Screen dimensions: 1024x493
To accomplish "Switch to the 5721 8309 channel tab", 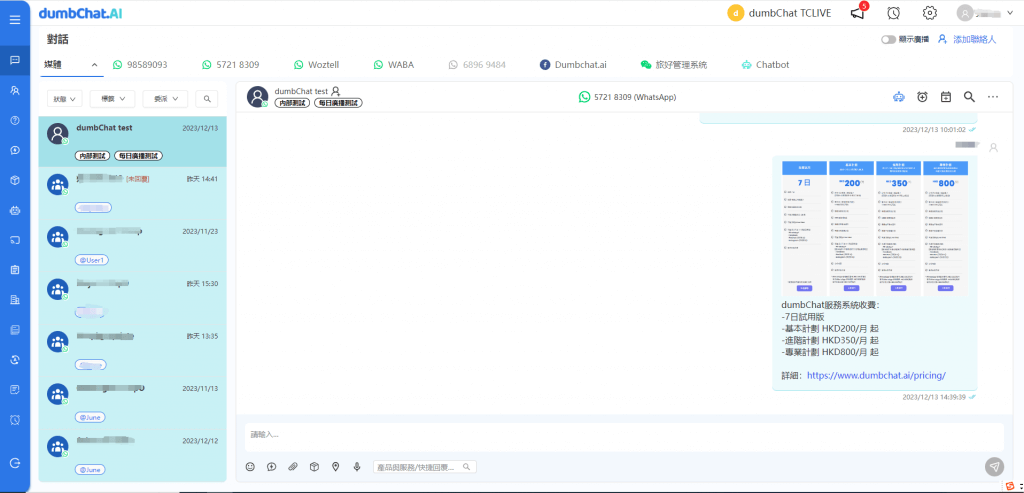I will click(231, 65).
